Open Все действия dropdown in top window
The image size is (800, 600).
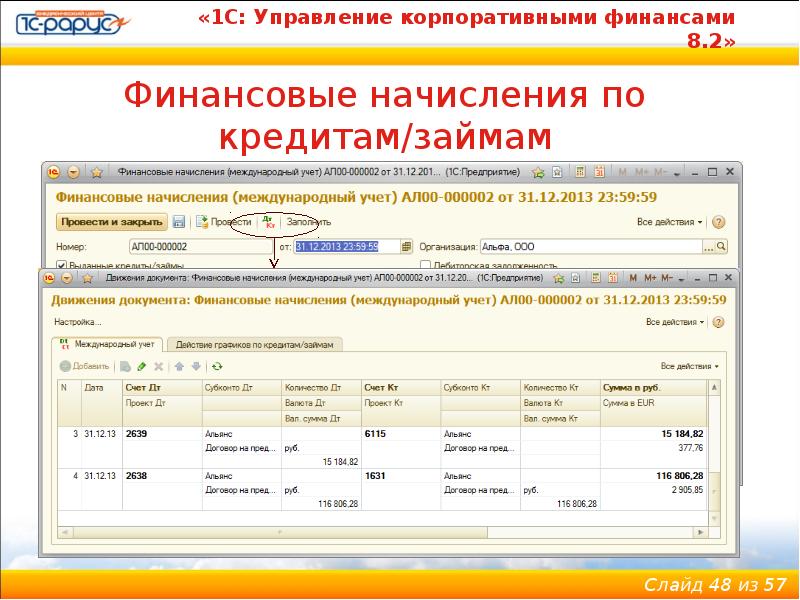(x=669, y=222)
